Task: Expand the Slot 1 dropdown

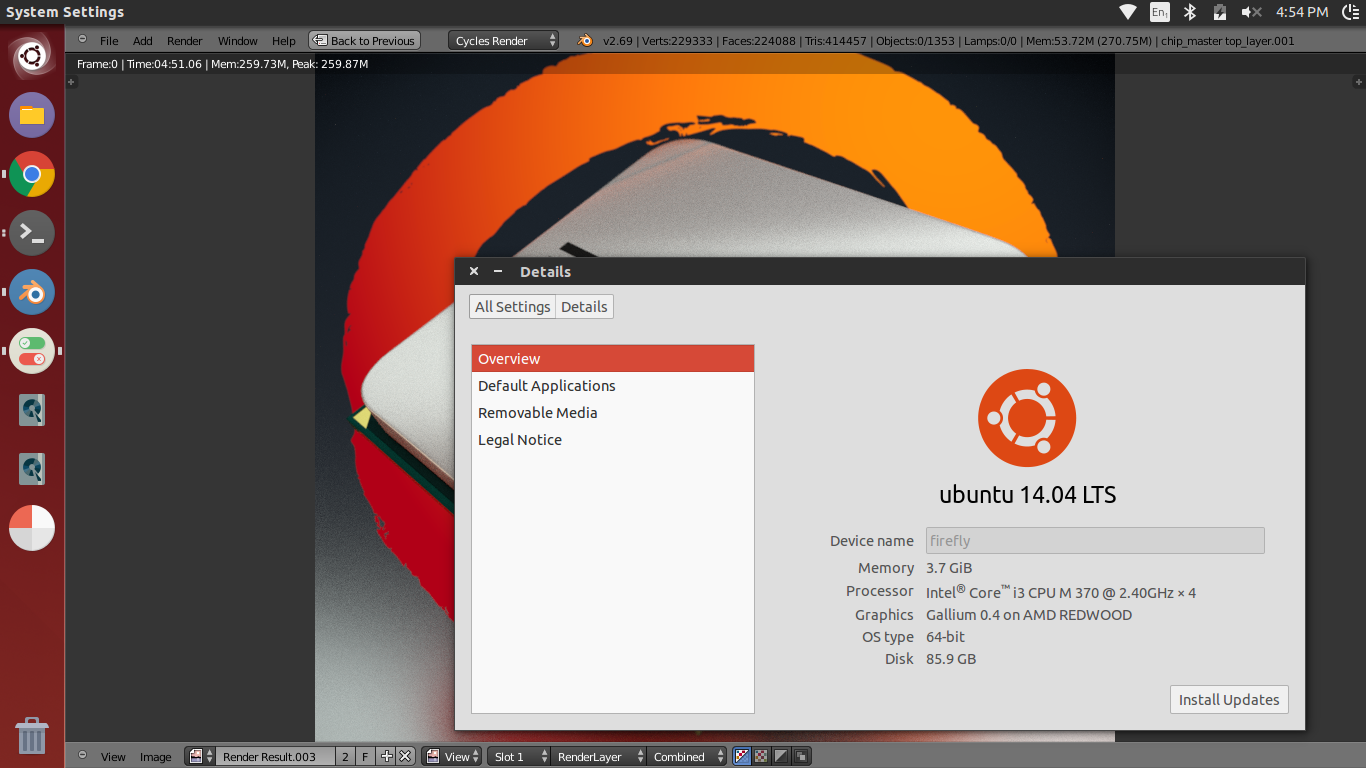Action: (520, 757)
